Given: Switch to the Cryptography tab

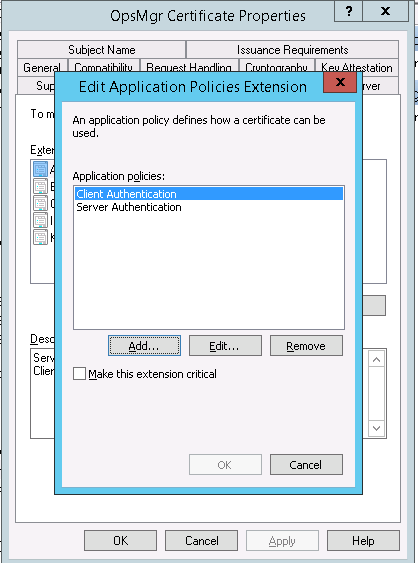Looking at the screenshot, I should tap(276, 67).
